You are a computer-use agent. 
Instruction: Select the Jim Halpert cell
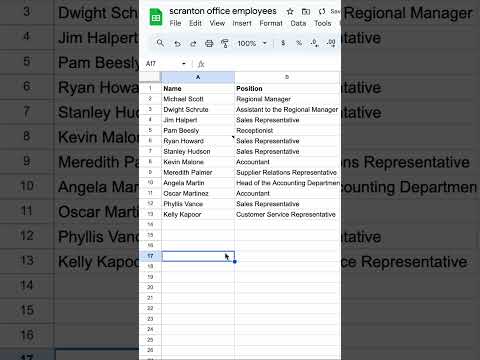[198, 120]
